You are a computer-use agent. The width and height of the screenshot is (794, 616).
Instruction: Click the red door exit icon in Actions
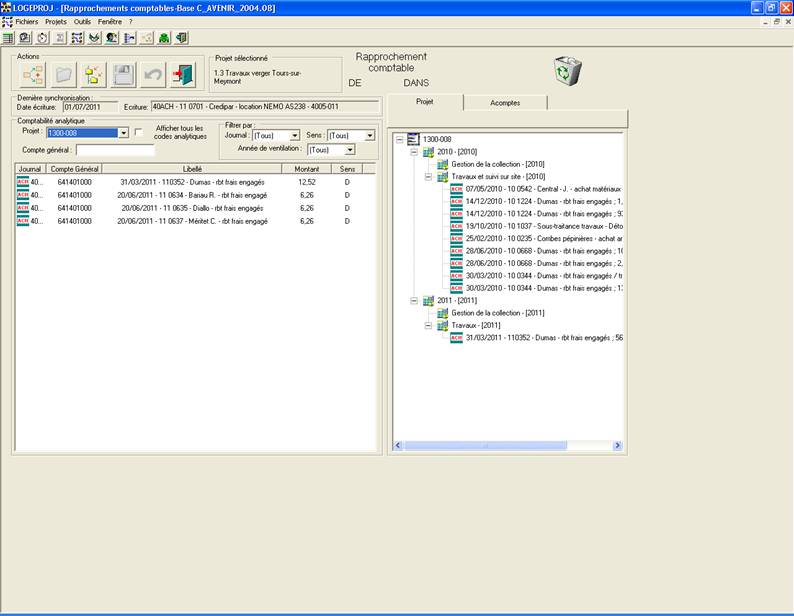183,75
